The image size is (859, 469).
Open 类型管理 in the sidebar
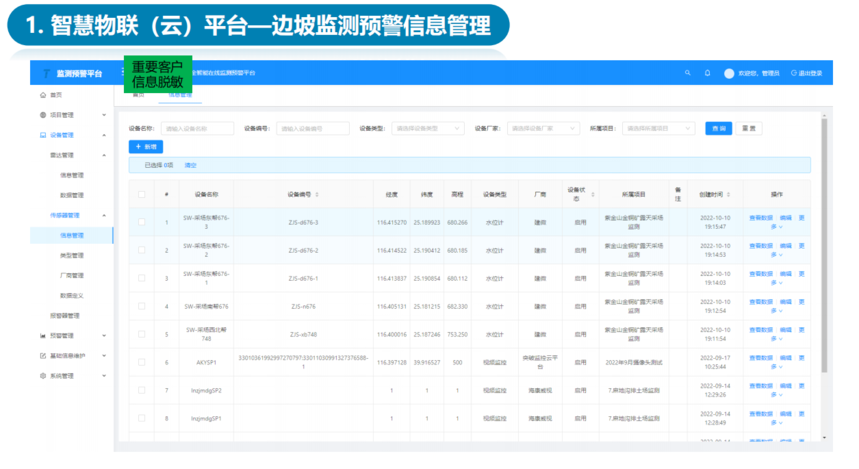(x=72, y=255)
